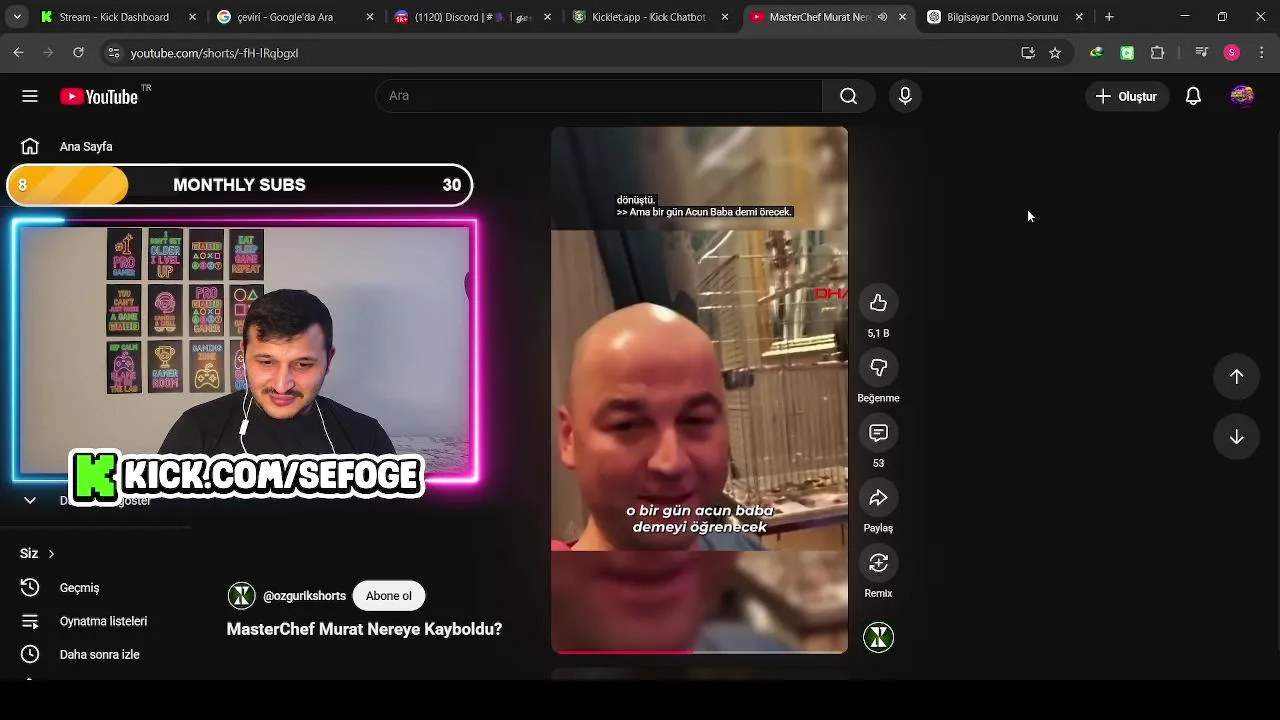Viewport: 1280px width, 720px height.
Task: Click the search magnifier button
Action: coord(848,96)
